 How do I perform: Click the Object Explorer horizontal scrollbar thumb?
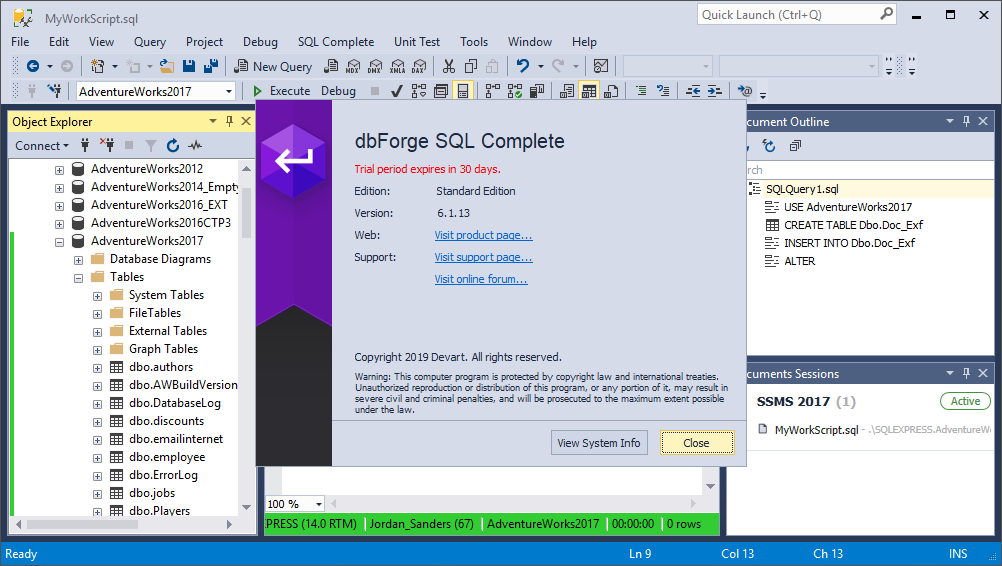coord(82,524)
